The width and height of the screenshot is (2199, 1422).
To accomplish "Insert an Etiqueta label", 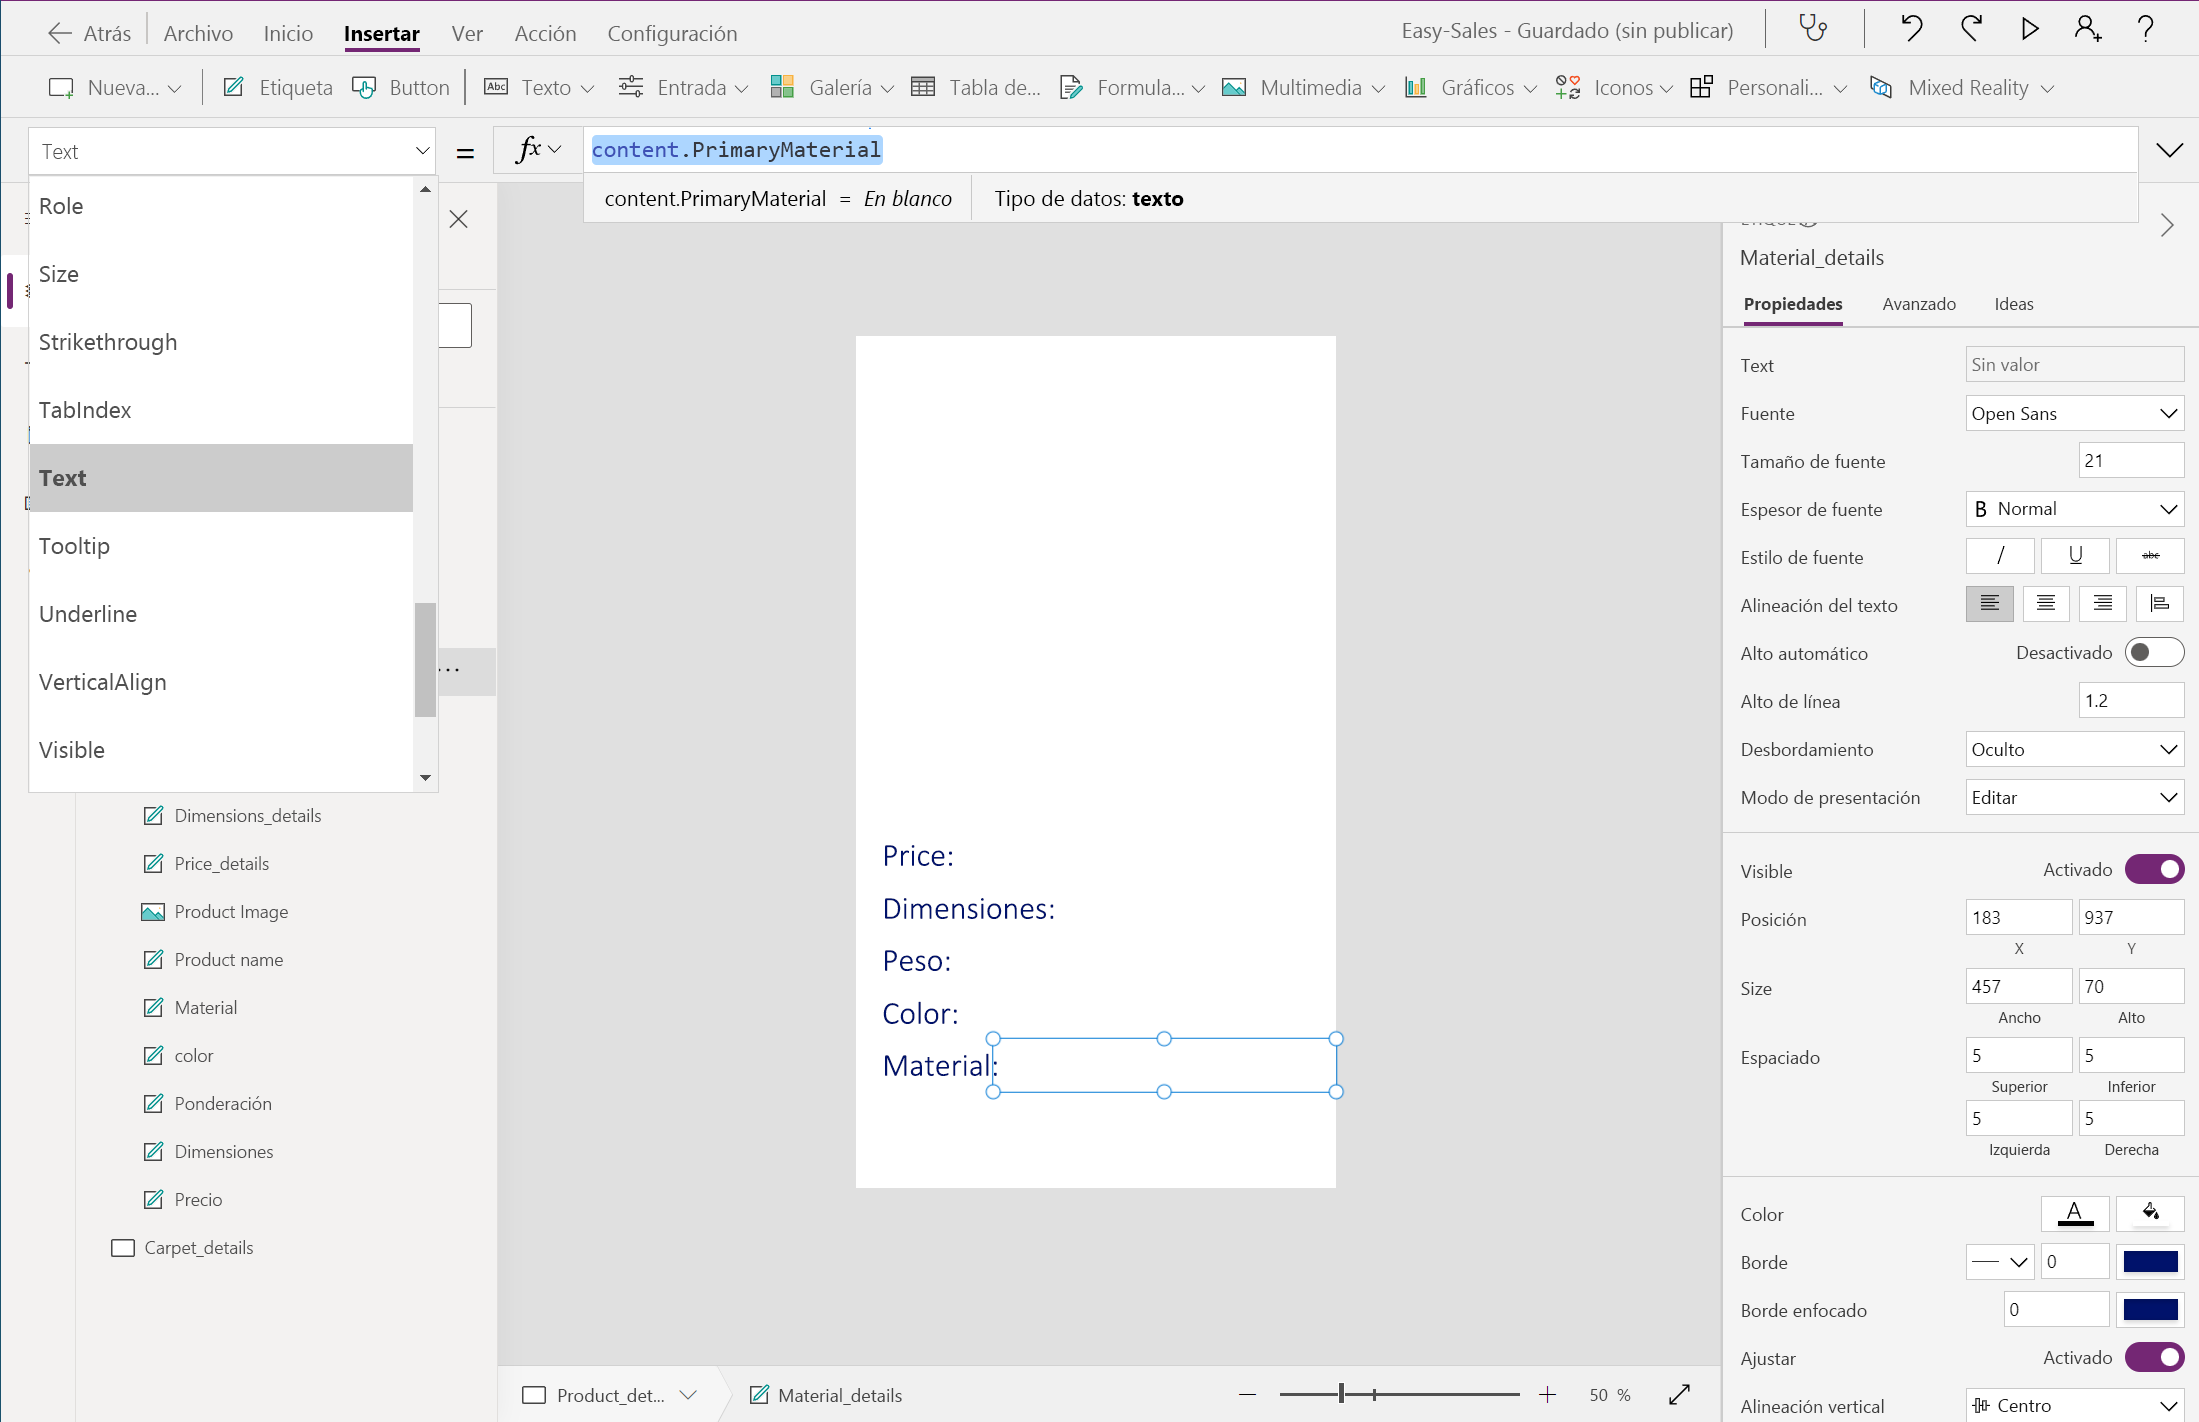I will coord(278,88).
